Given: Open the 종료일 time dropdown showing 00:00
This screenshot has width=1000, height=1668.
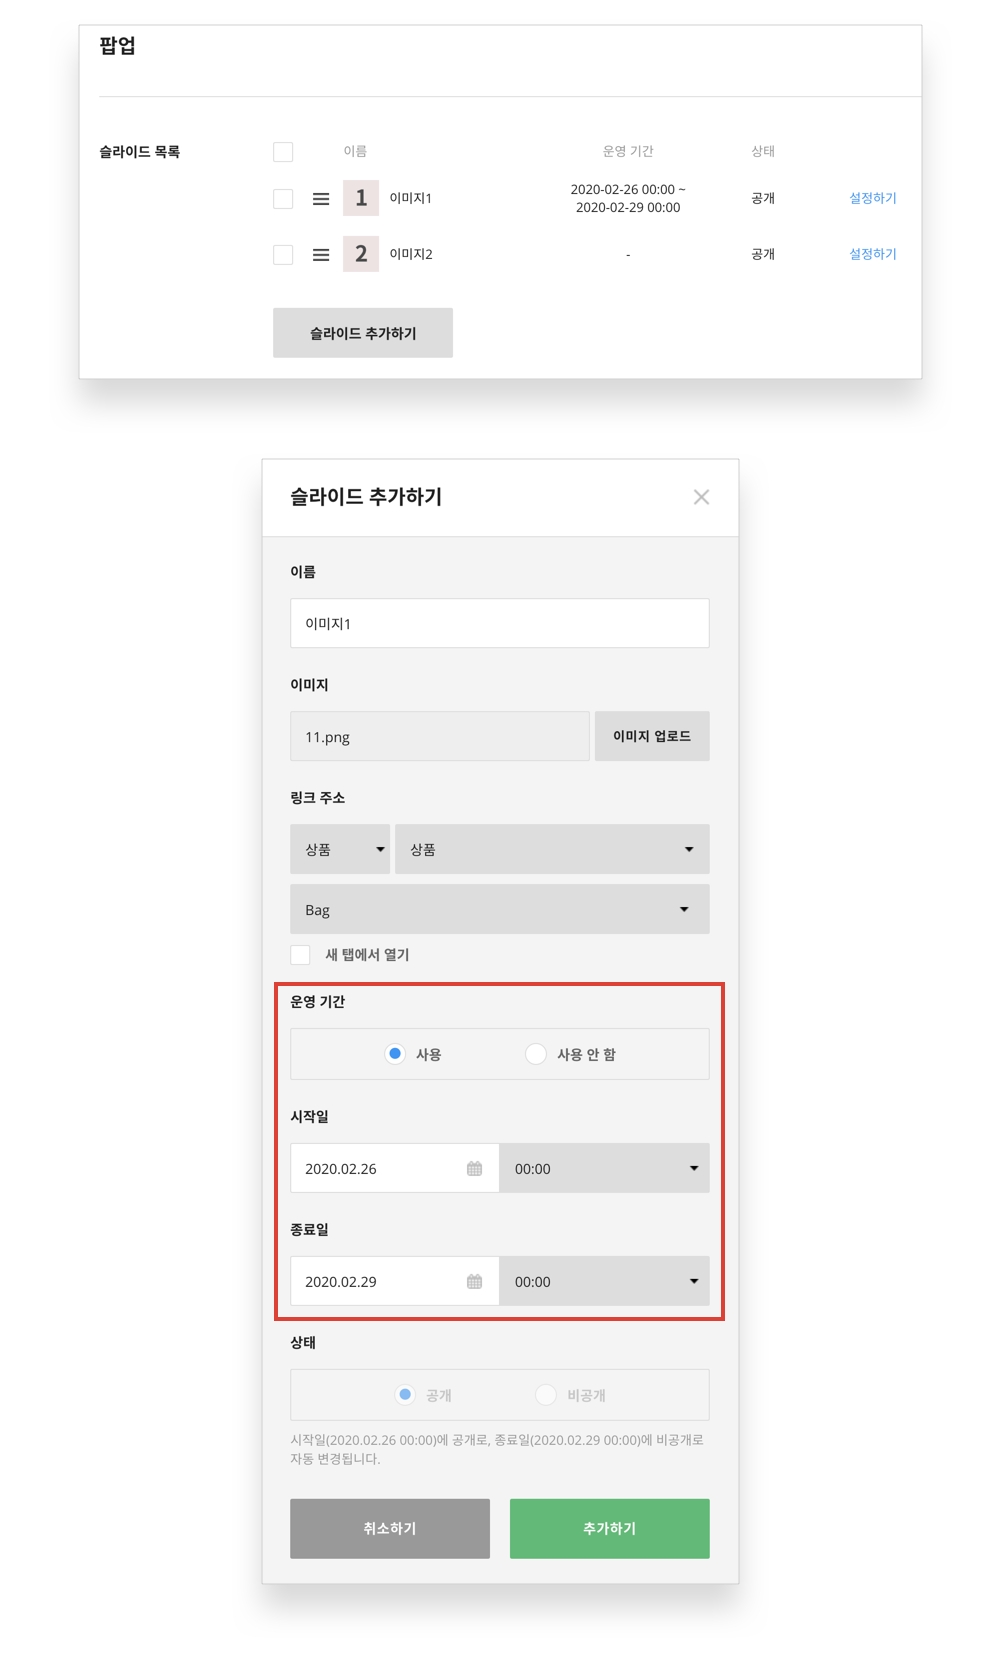Looking at the screenshot, I should [604, 1281].
